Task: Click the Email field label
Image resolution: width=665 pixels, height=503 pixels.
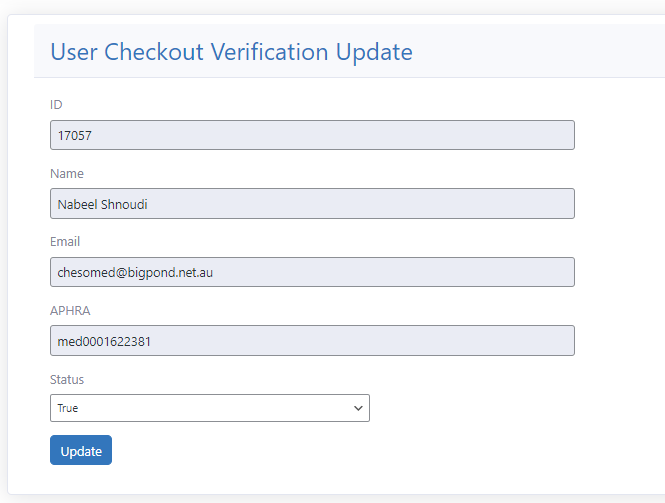Action: (x=65, y=242)
